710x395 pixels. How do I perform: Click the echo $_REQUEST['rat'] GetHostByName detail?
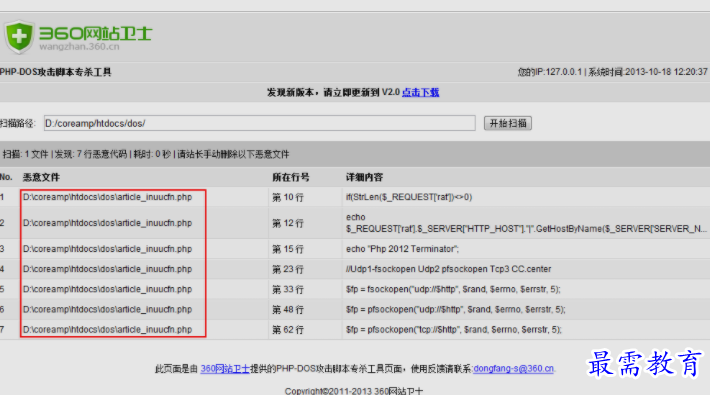click(526, 223)
